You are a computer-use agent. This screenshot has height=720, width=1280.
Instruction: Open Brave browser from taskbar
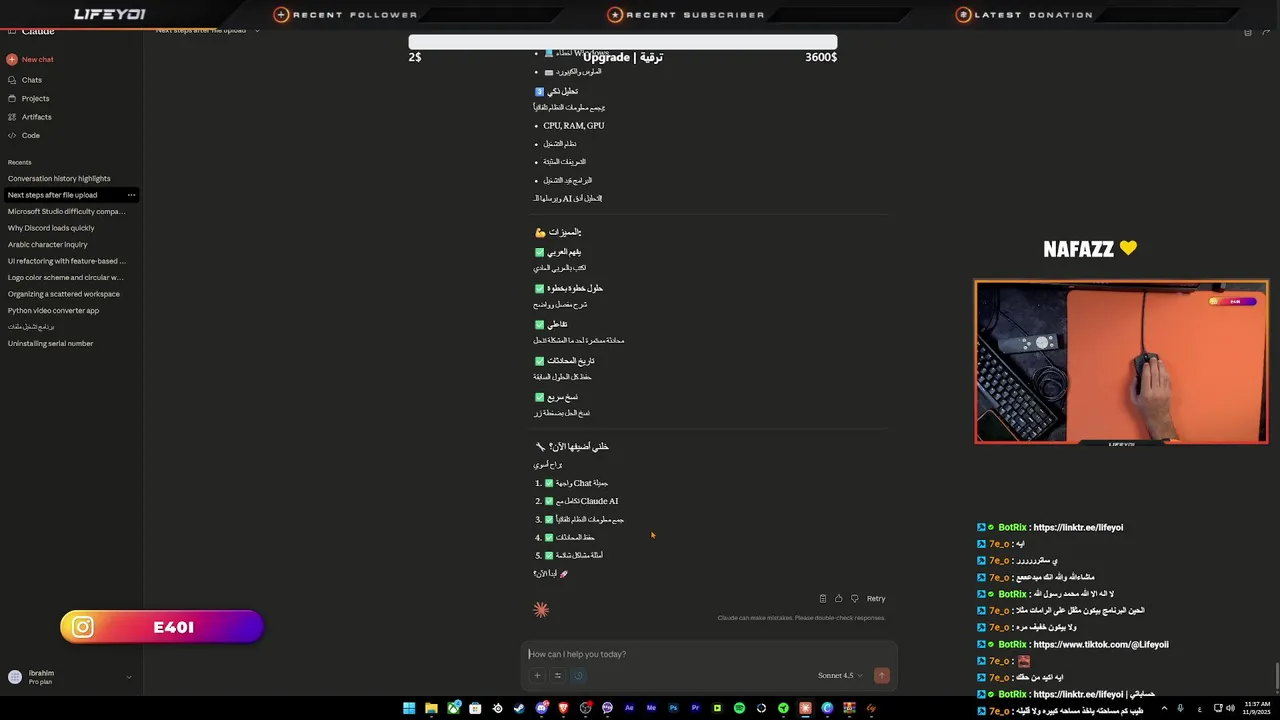563,708
